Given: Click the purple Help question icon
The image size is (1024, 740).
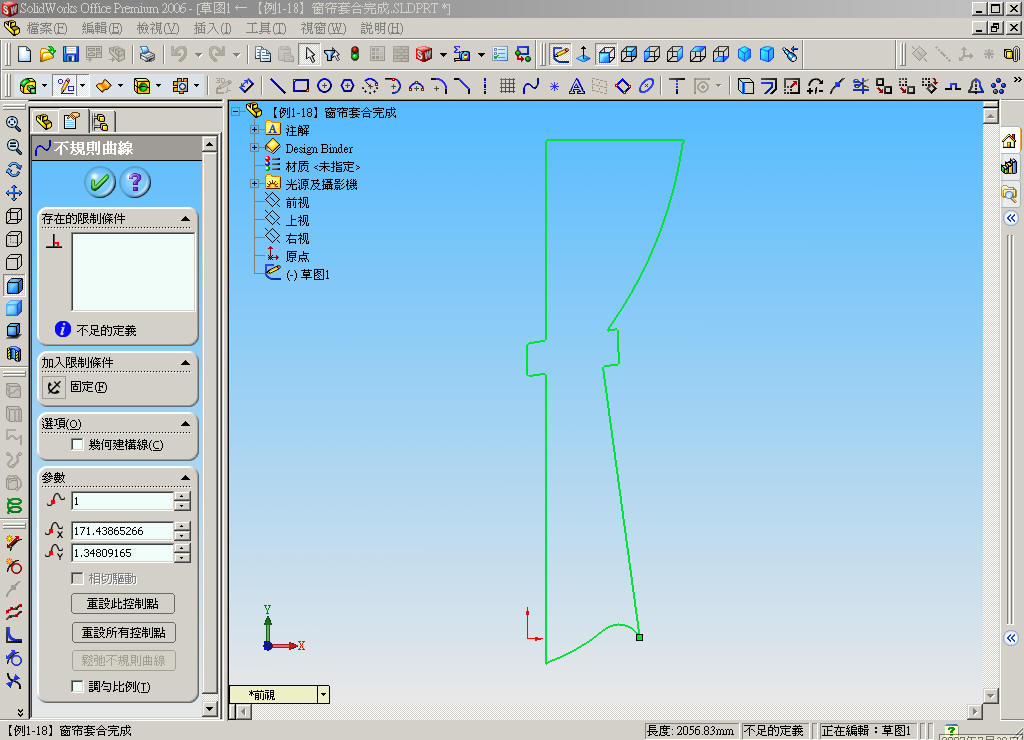Looking at the screenshot, I should [135, 182].
